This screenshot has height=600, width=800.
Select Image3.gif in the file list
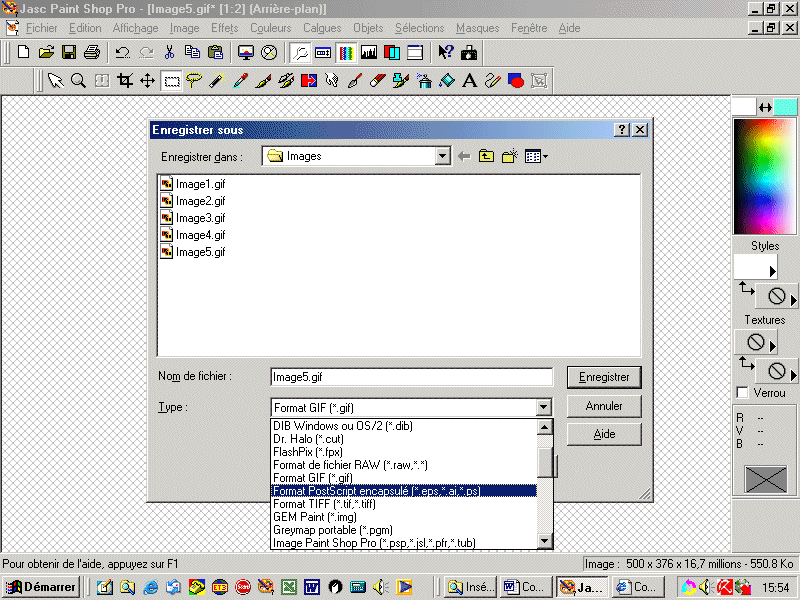[x=193, y=218]
